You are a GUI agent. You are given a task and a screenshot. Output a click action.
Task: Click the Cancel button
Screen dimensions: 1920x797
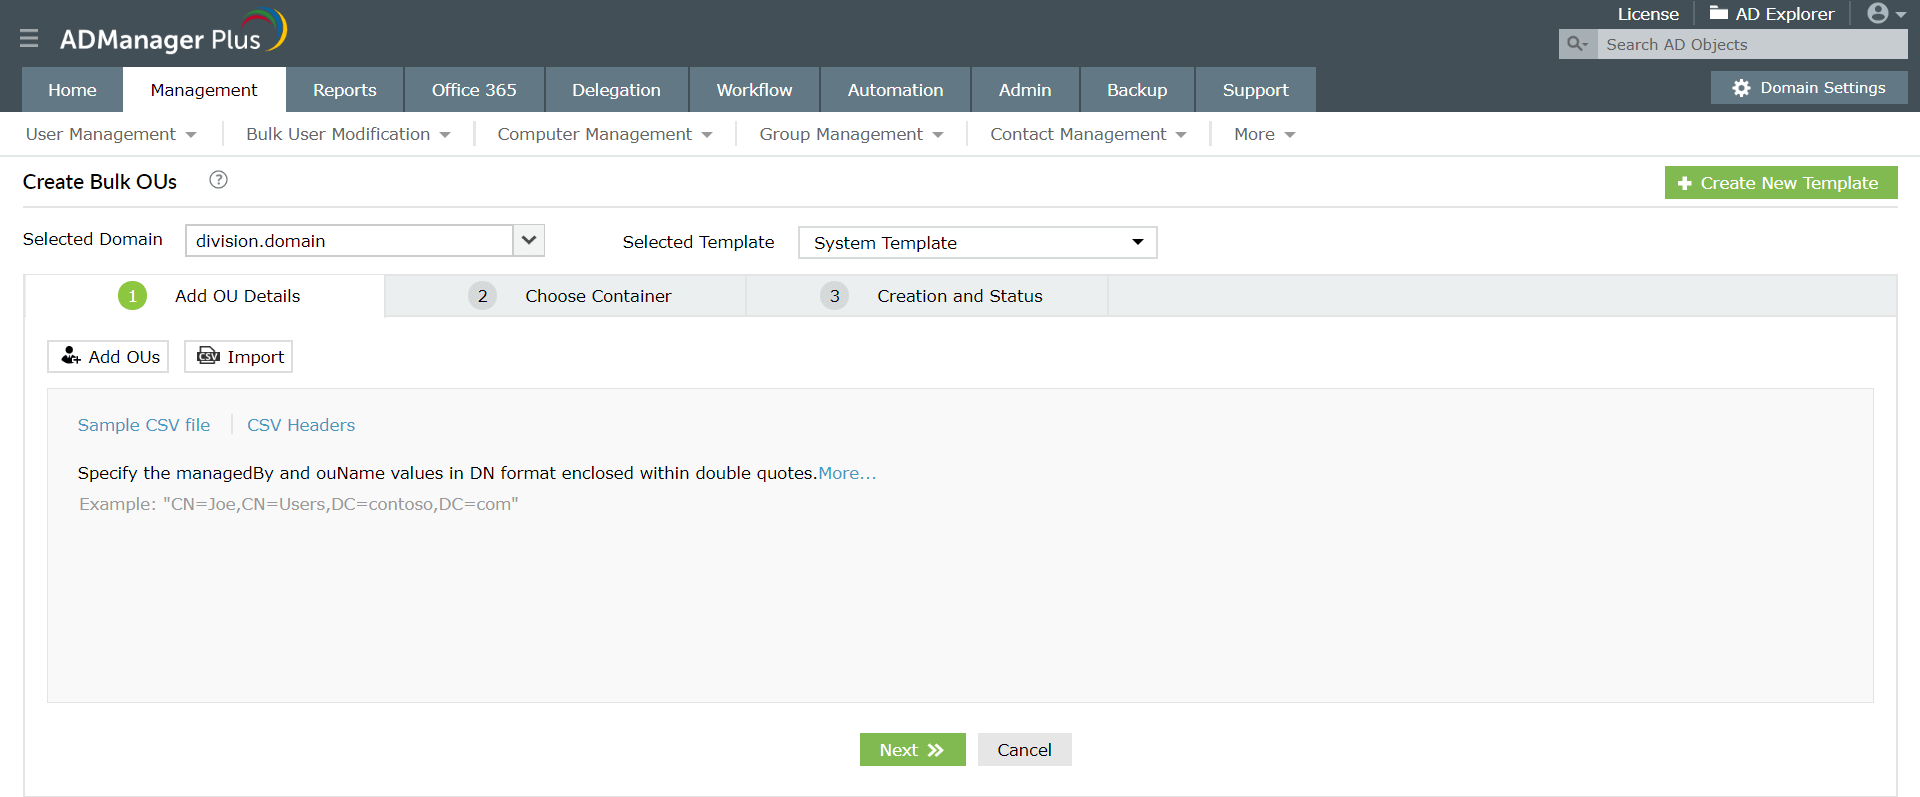pyautogui.click(x=1024, y=750)
